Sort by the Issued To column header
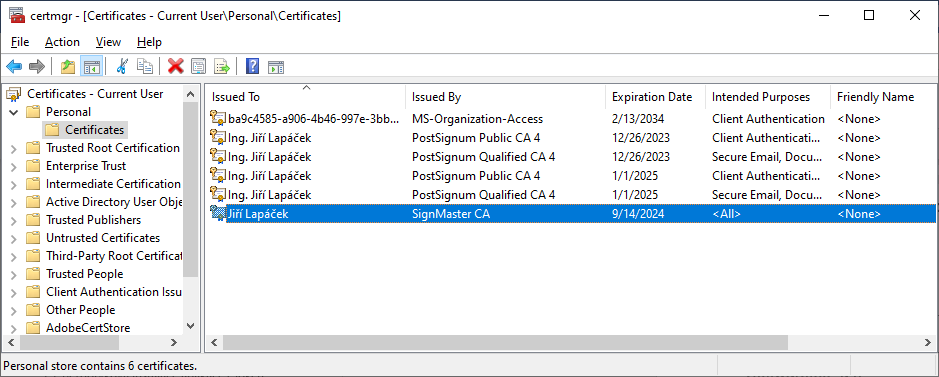 tap(305, 97)
